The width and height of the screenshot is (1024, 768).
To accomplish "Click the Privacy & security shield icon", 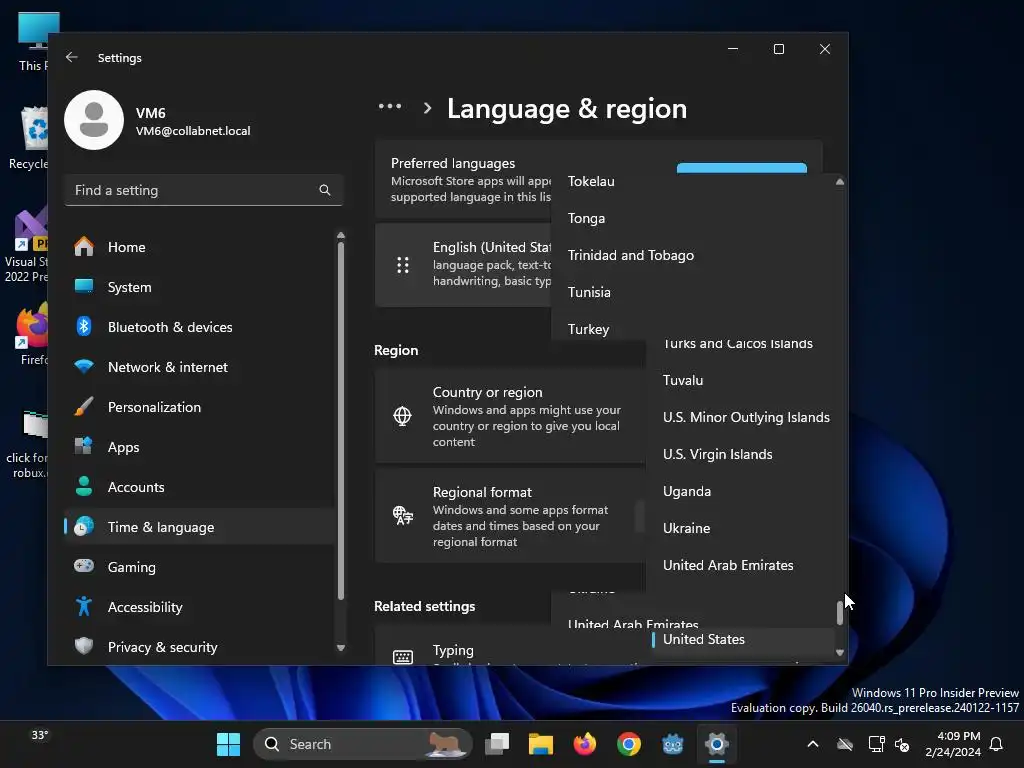I will [x=84, y=647].
